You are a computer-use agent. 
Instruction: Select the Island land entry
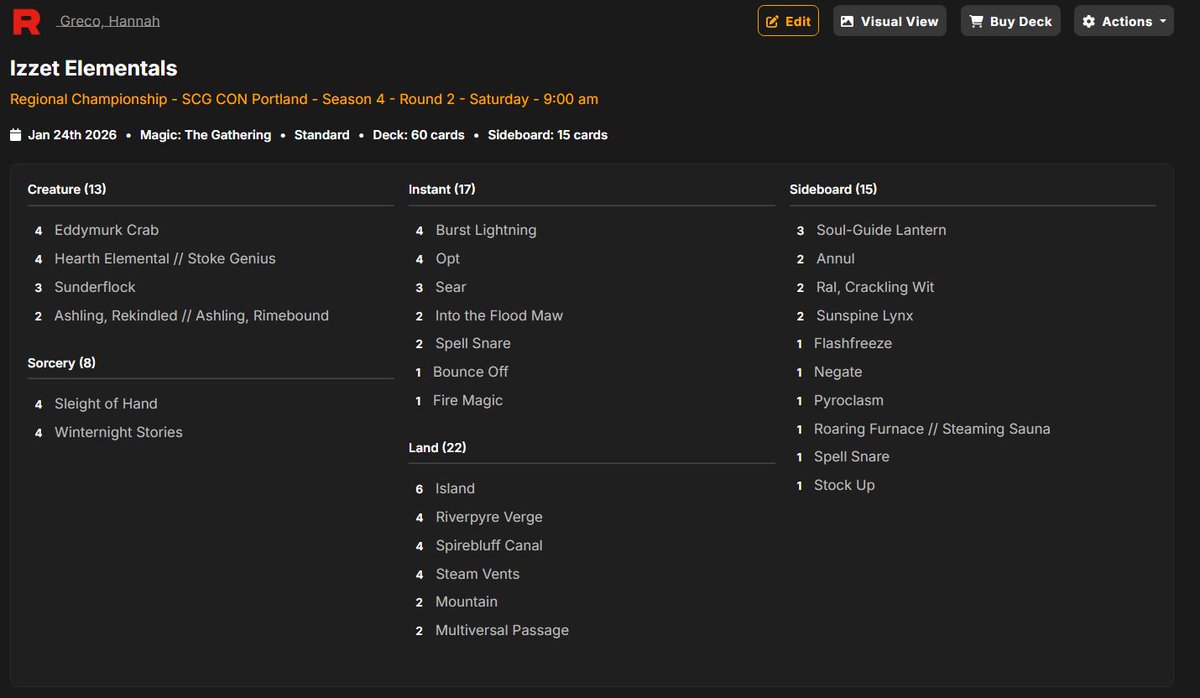[x=455, y=488]
